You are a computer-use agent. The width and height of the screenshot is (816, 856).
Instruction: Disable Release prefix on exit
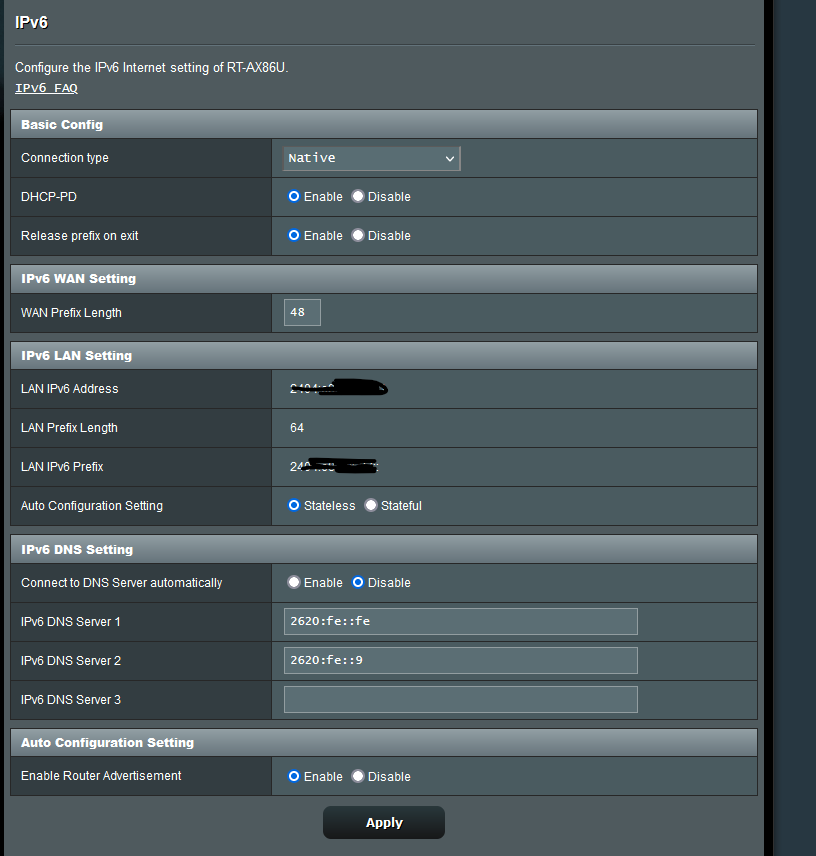click(358, 236)
